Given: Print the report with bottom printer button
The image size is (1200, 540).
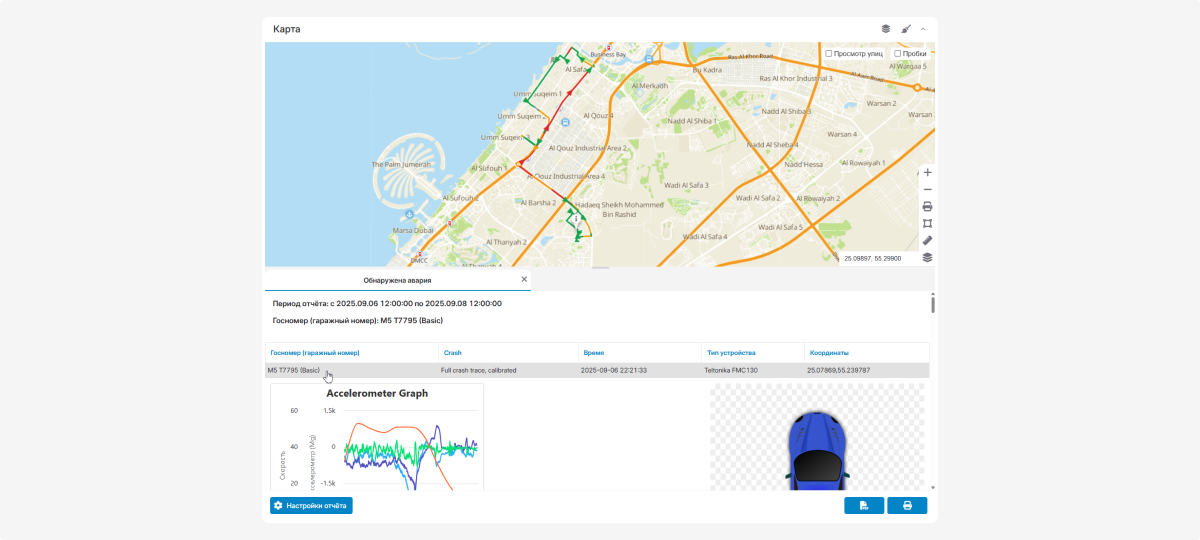Looking at the screenshot, I should pos(907,506).
